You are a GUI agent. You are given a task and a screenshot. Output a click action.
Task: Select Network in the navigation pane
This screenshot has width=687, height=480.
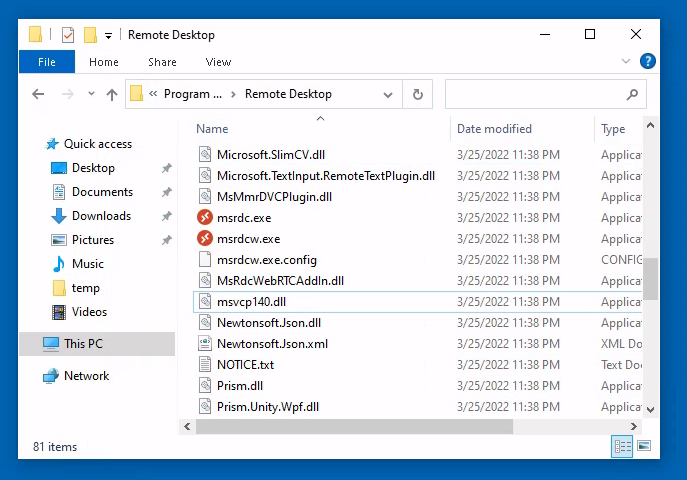86,376
